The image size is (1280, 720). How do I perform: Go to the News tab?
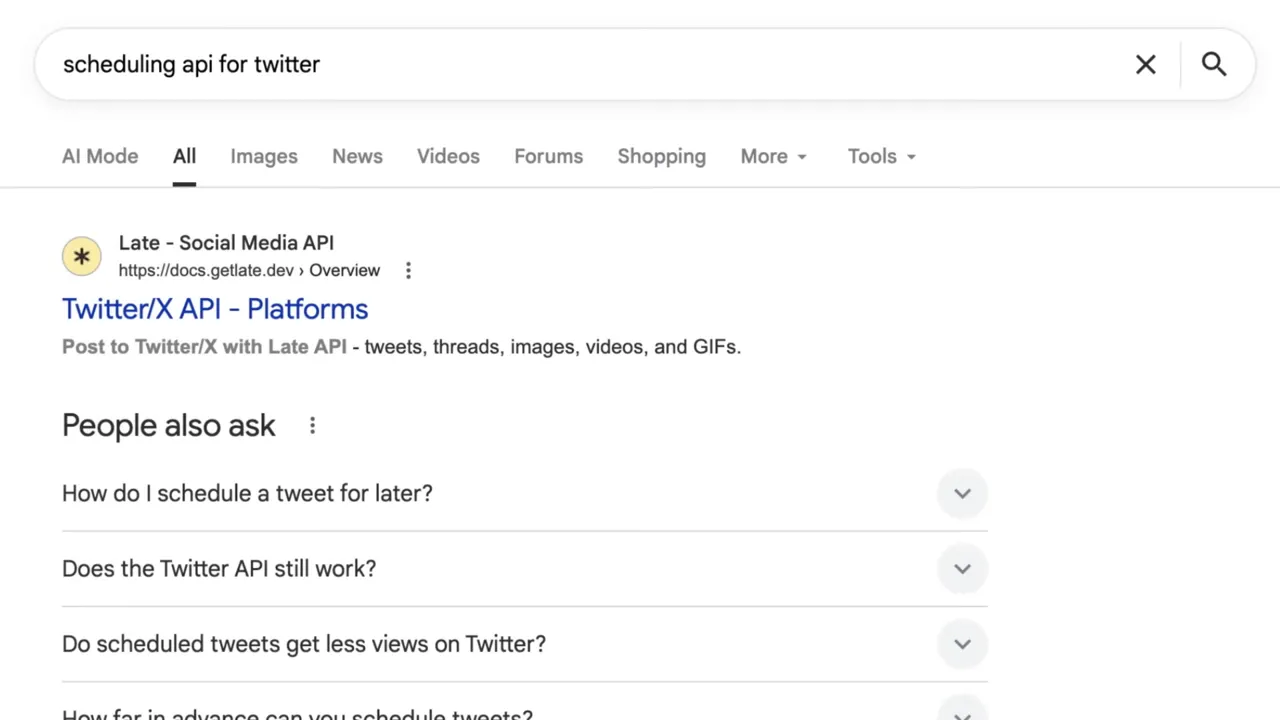[357, 156]
